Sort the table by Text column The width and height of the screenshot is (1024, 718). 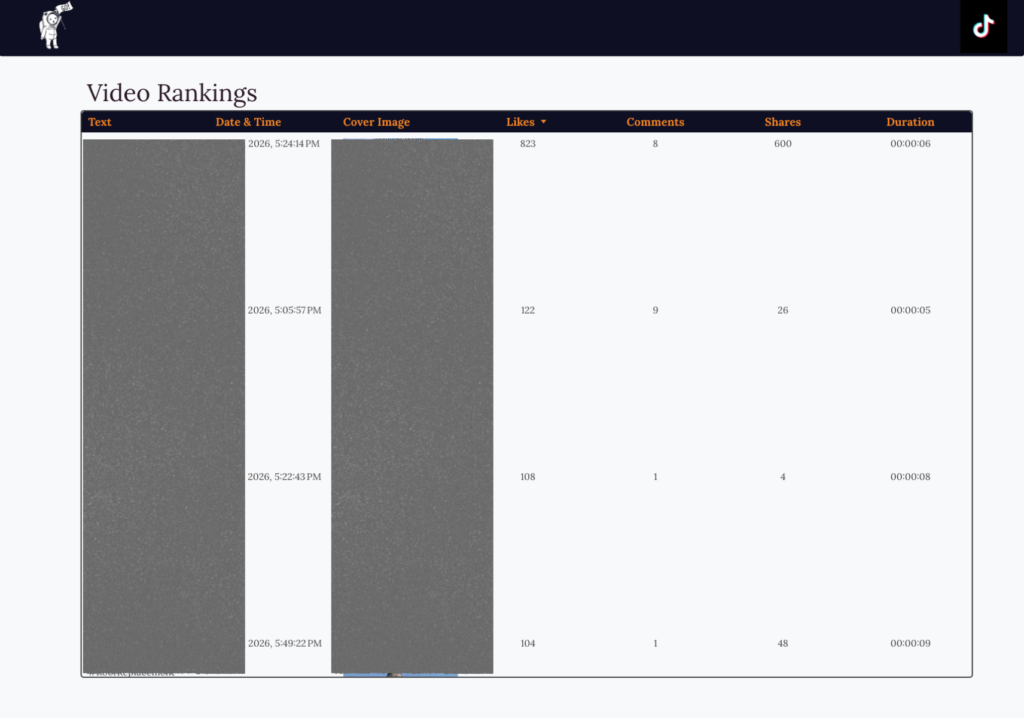coord(100,122)
